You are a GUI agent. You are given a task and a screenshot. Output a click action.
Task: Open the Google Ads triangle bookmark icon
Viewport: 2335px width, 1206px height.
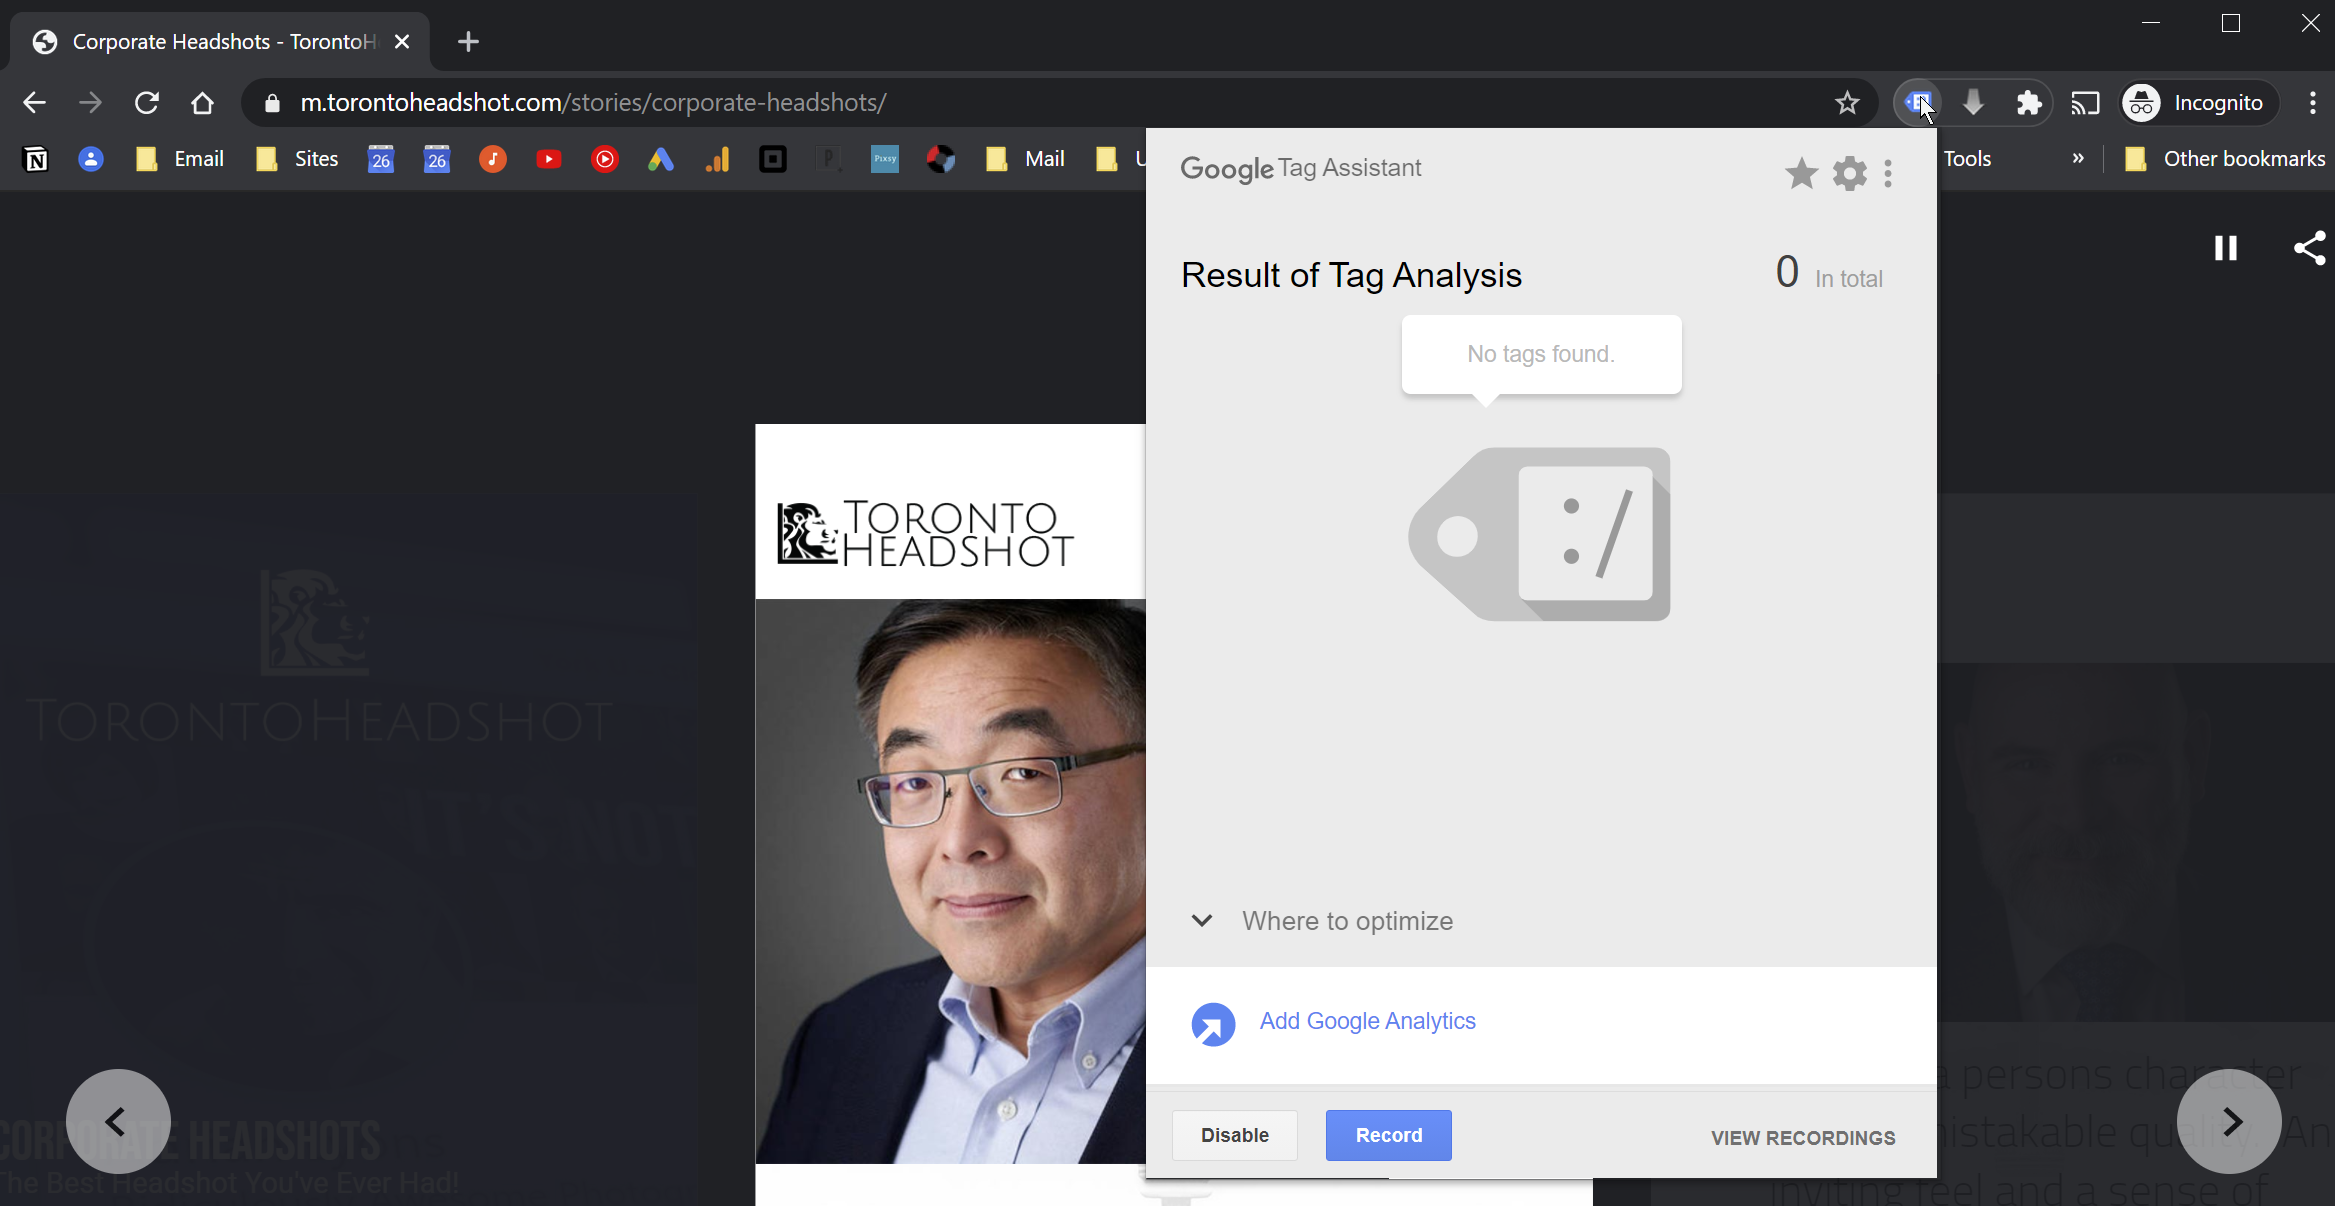pyautogui.click(x=661, y=158)
